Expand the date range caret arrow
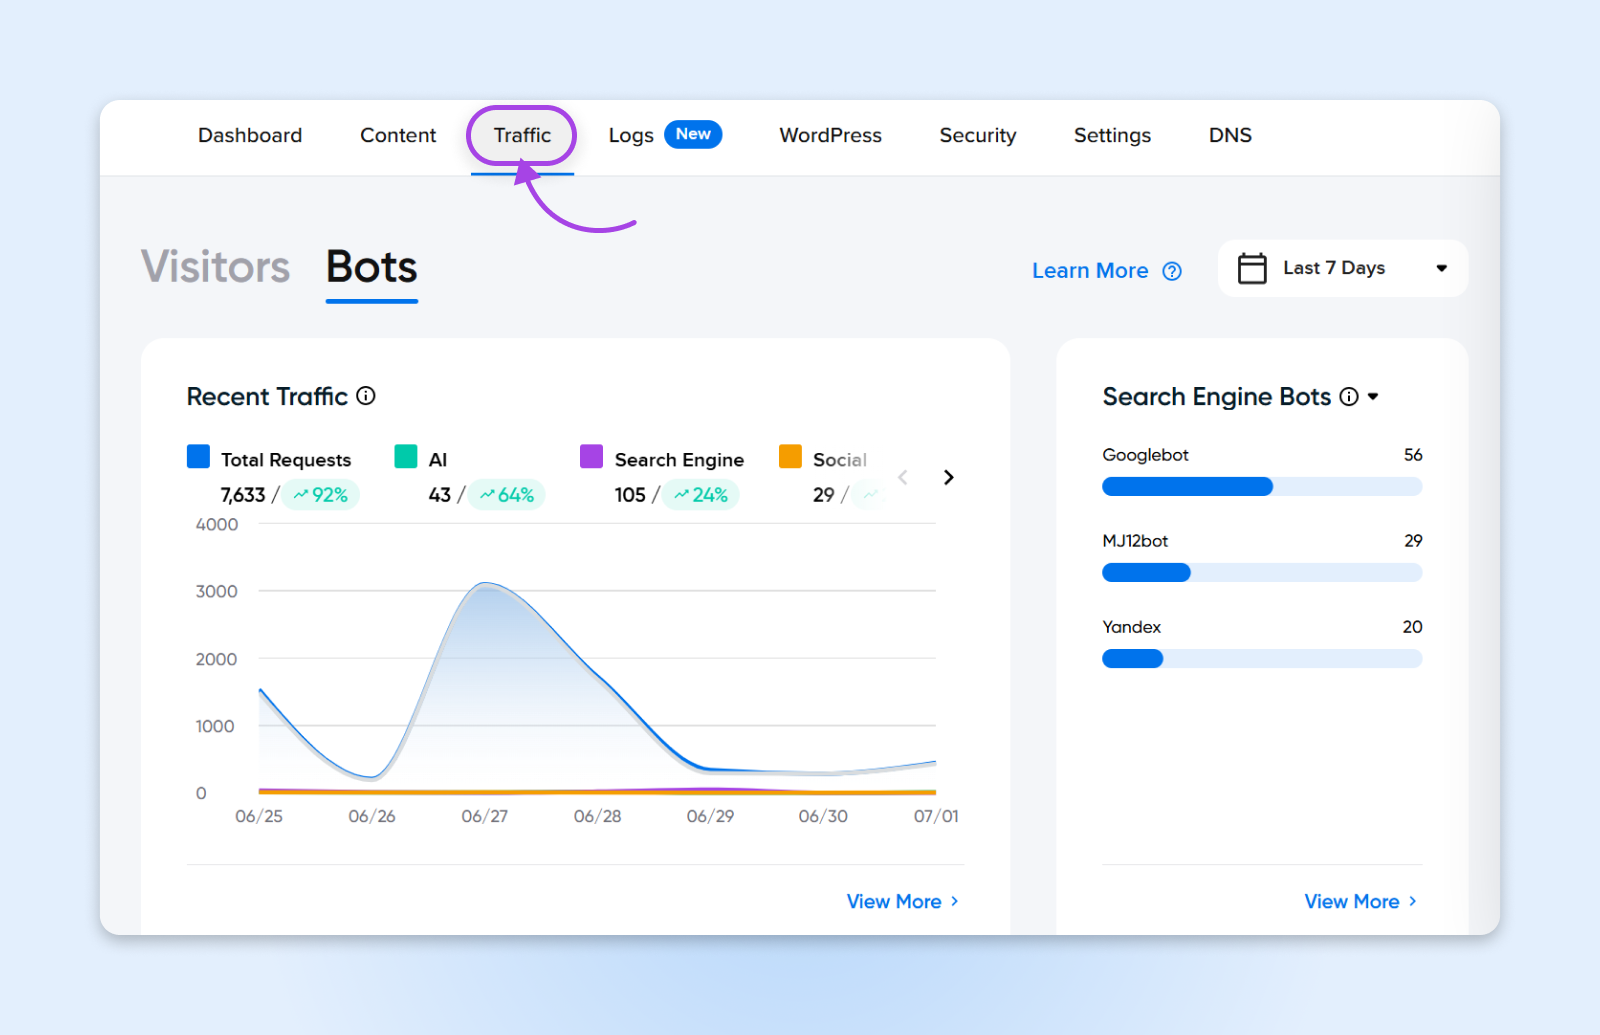This screenshot has width=1600, height=1035. tap(1441, 268)
